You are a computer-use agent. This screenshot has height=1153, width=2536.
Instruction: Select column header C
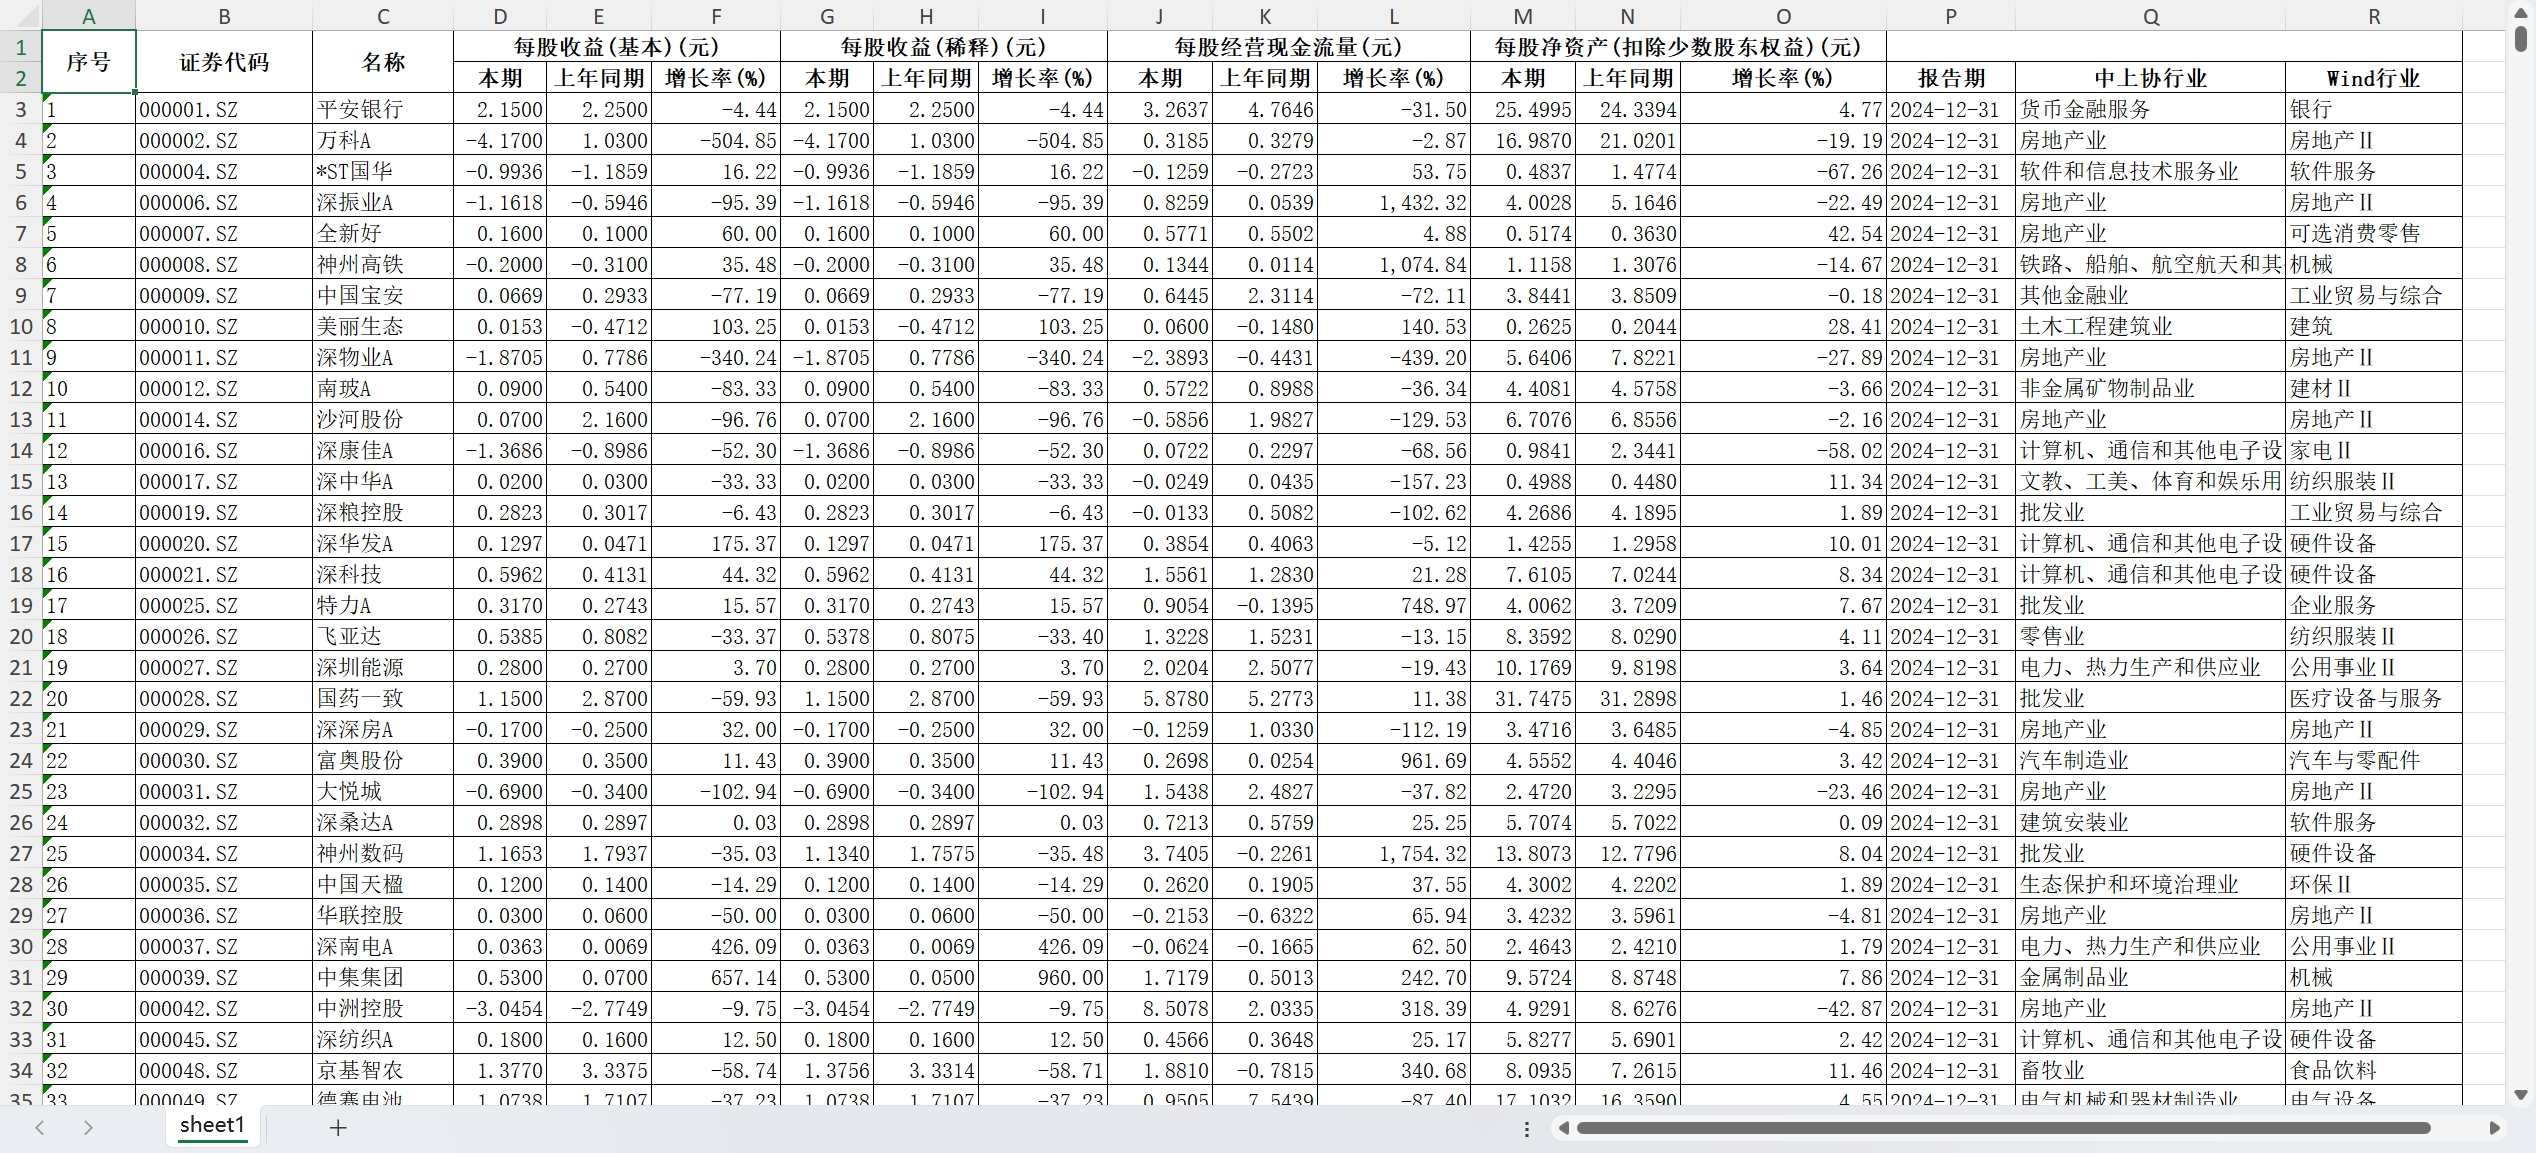383,16
